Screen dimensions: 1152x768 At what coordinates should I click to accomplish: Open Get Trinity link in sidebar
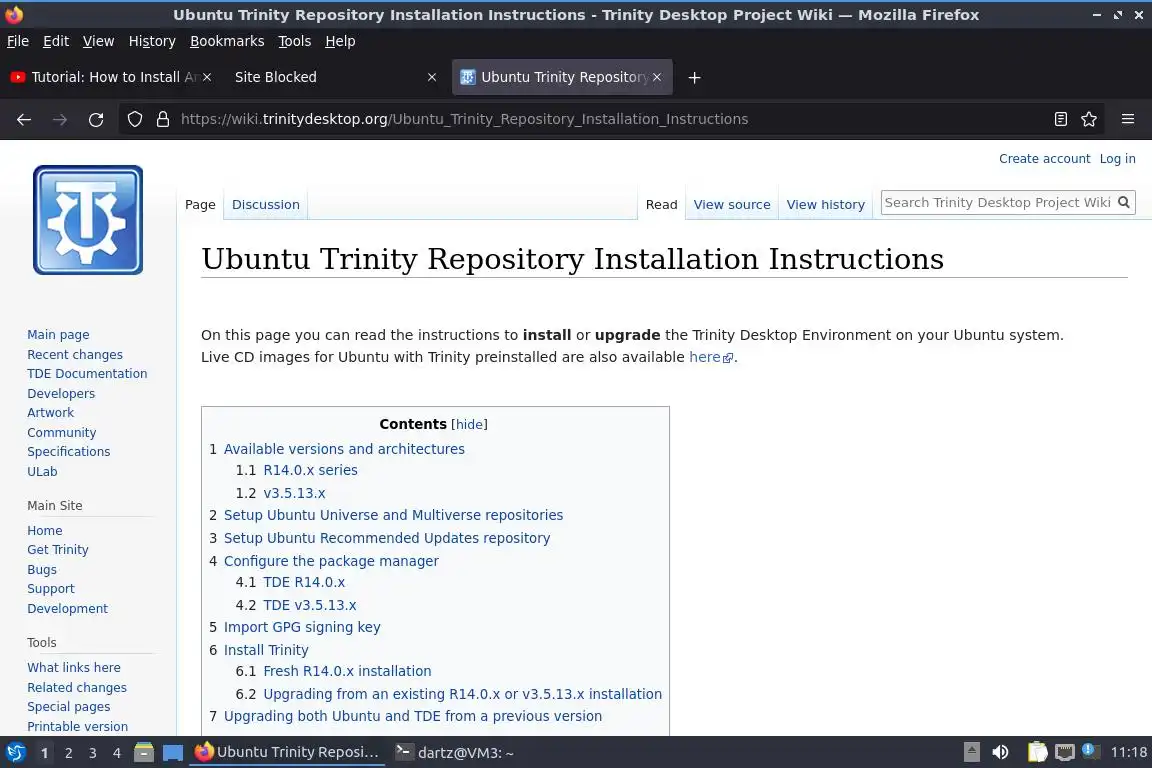57,550
